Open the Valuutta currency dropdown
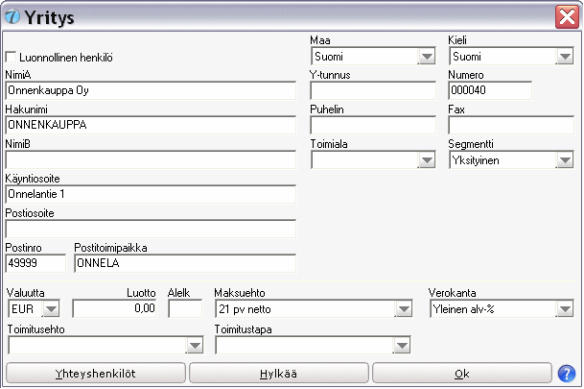Image resolution: width=584 pixels, height=389 pixels. (51, 309)
